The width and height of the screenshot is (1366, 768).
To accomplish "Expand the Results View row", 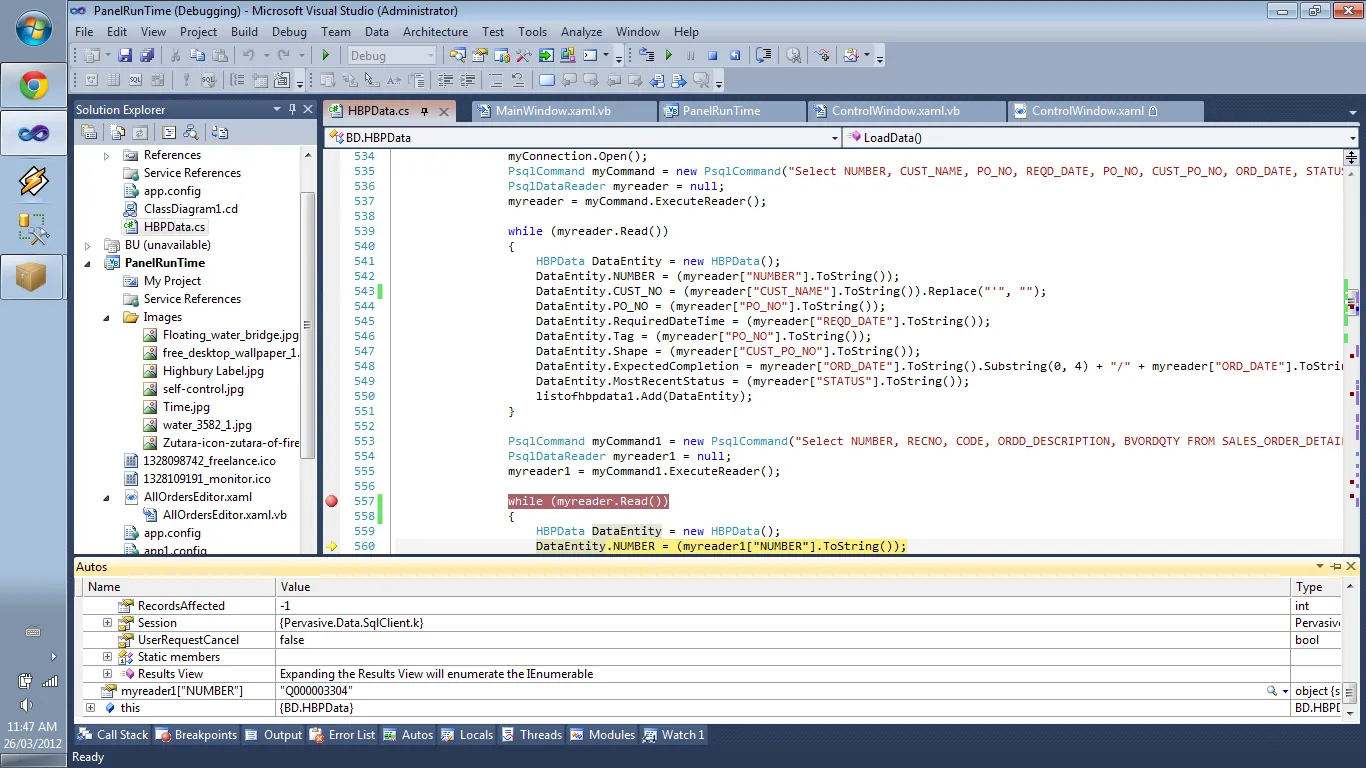I will click(107, 674).
